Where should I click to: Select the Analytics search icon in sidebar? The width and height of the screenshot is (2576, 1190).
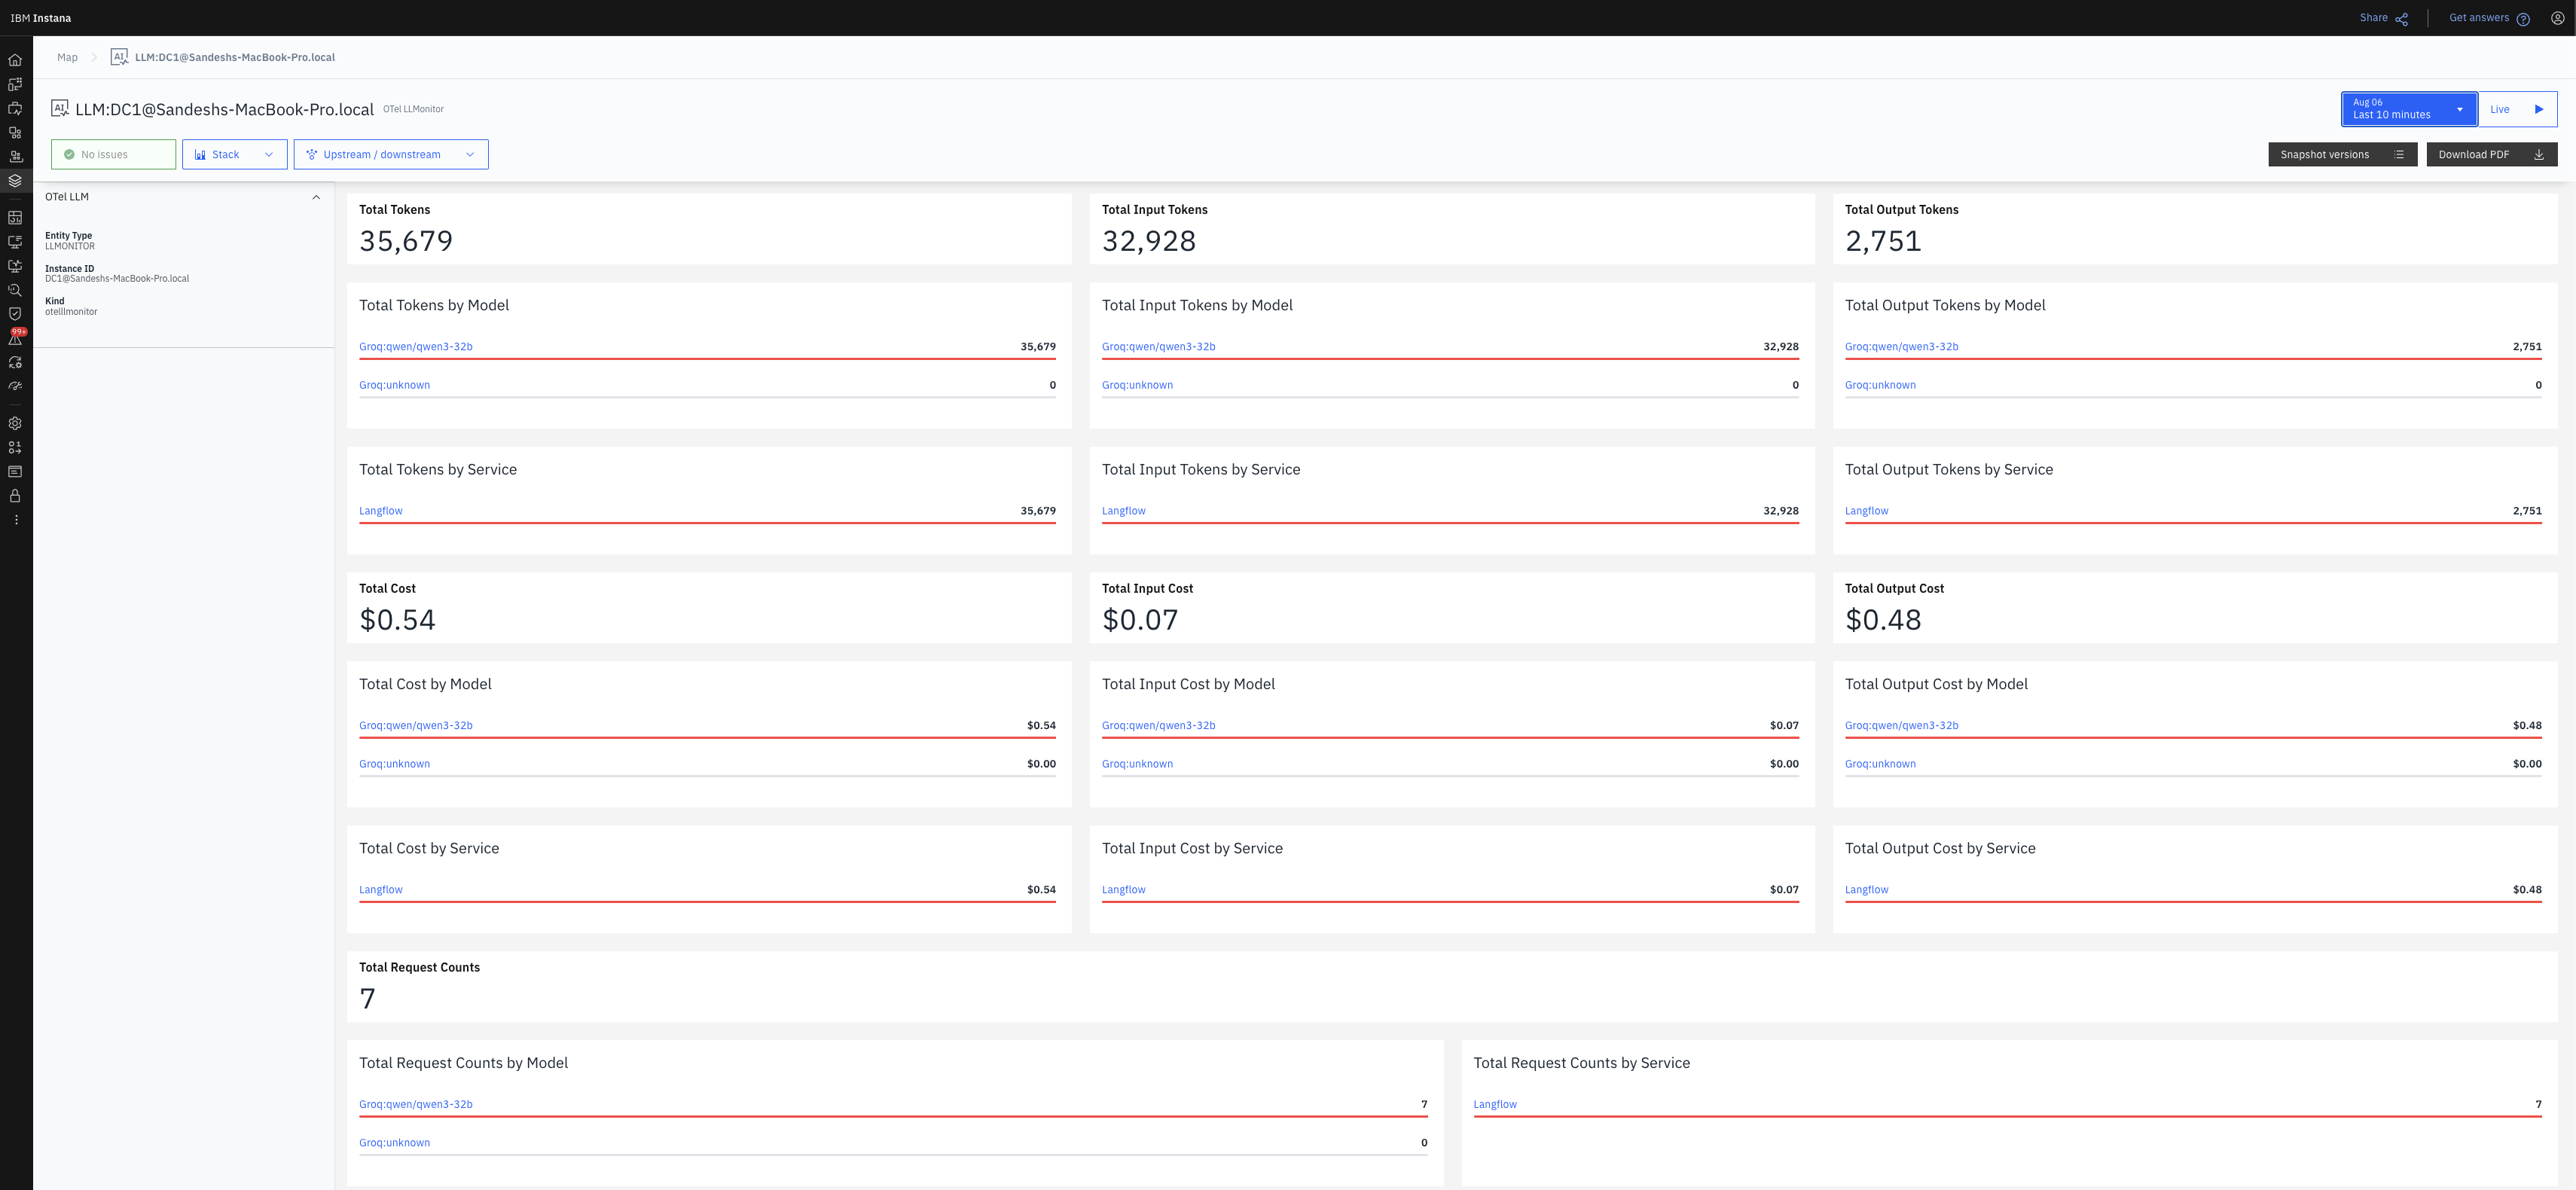[x=15, y=290]
